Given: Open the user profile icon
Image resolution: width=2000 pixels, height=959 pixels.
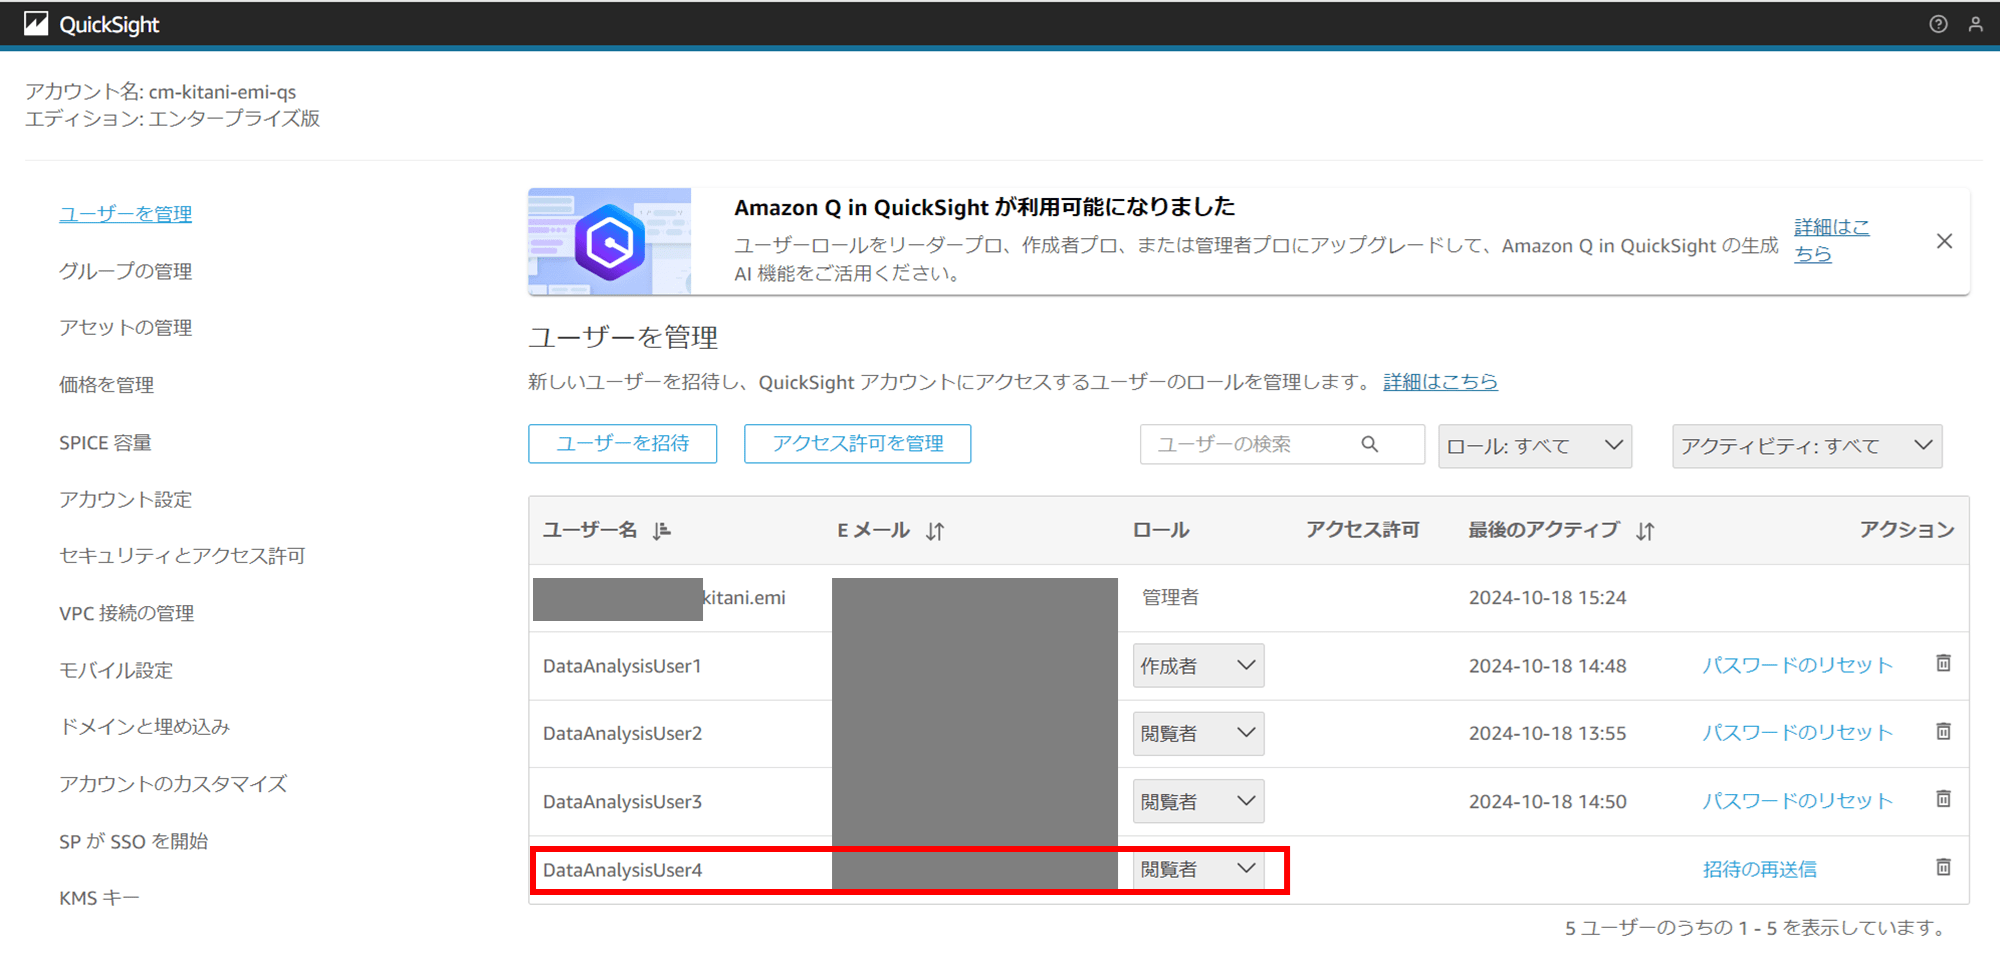Looking at the screenshot, I should pyautogui.click(x=1975, y=24).
